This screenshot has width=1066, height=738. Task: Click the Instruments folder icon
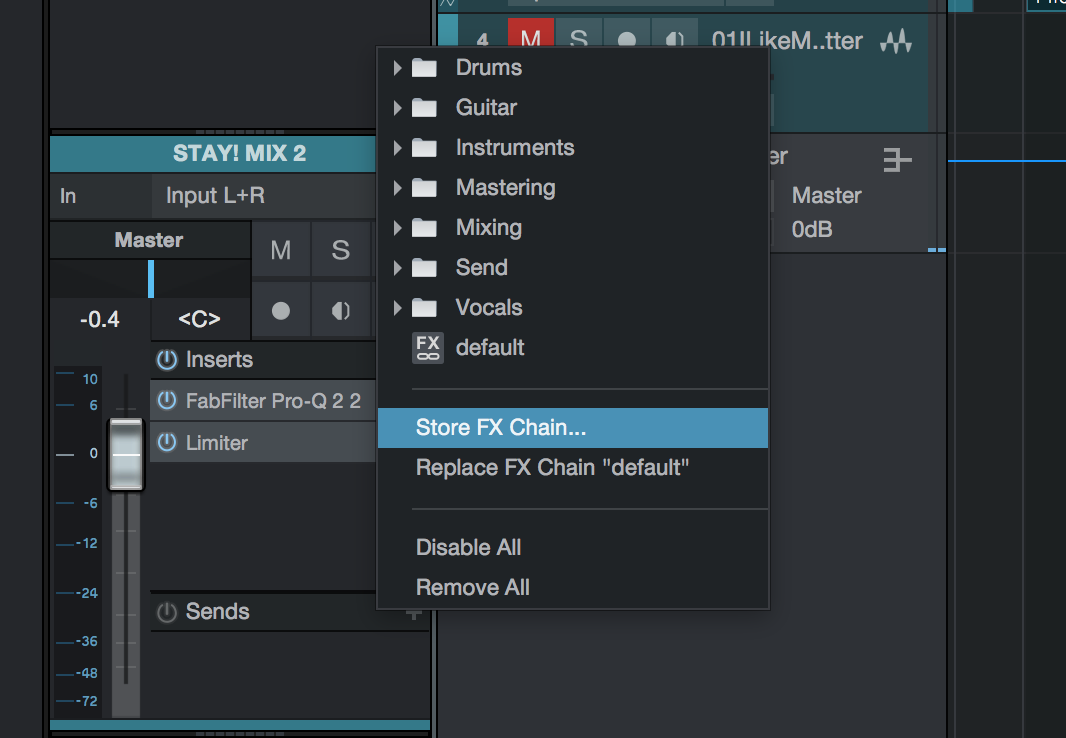[425, 148]
